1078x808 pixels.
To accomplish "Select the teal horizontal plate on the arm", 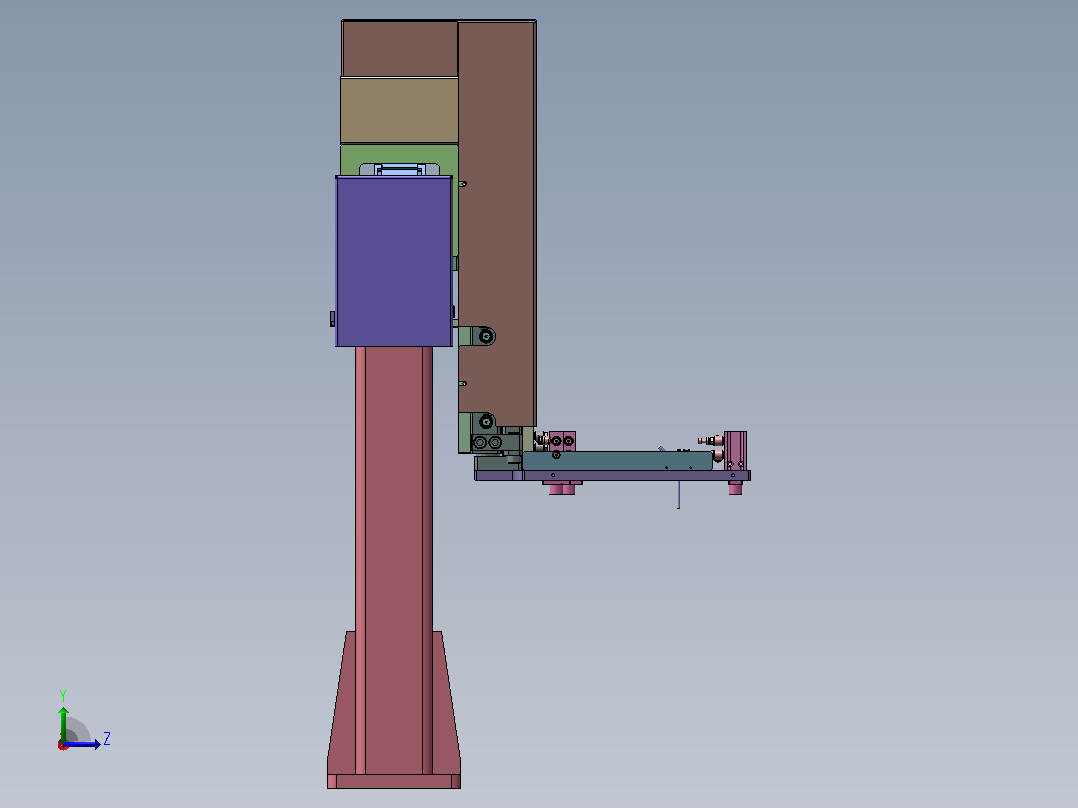I will [617, 461].
